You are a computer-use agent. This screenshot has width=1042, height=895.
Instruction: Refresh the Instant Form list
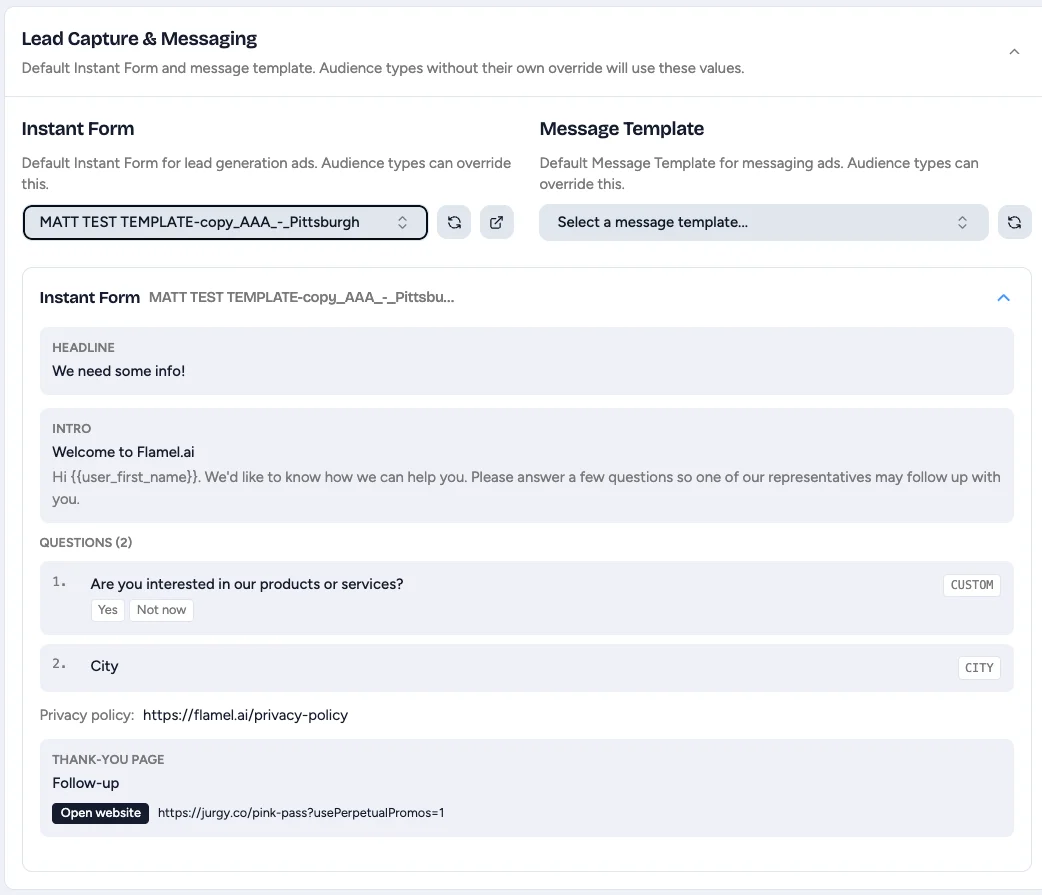pyautogui.click(x=454, y=222)
